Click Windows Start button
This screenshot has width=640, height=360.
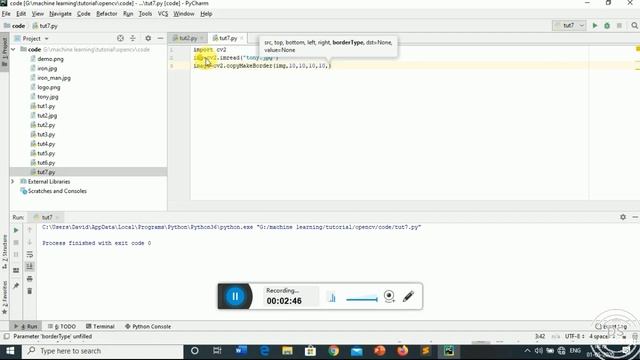coord(10,351)
